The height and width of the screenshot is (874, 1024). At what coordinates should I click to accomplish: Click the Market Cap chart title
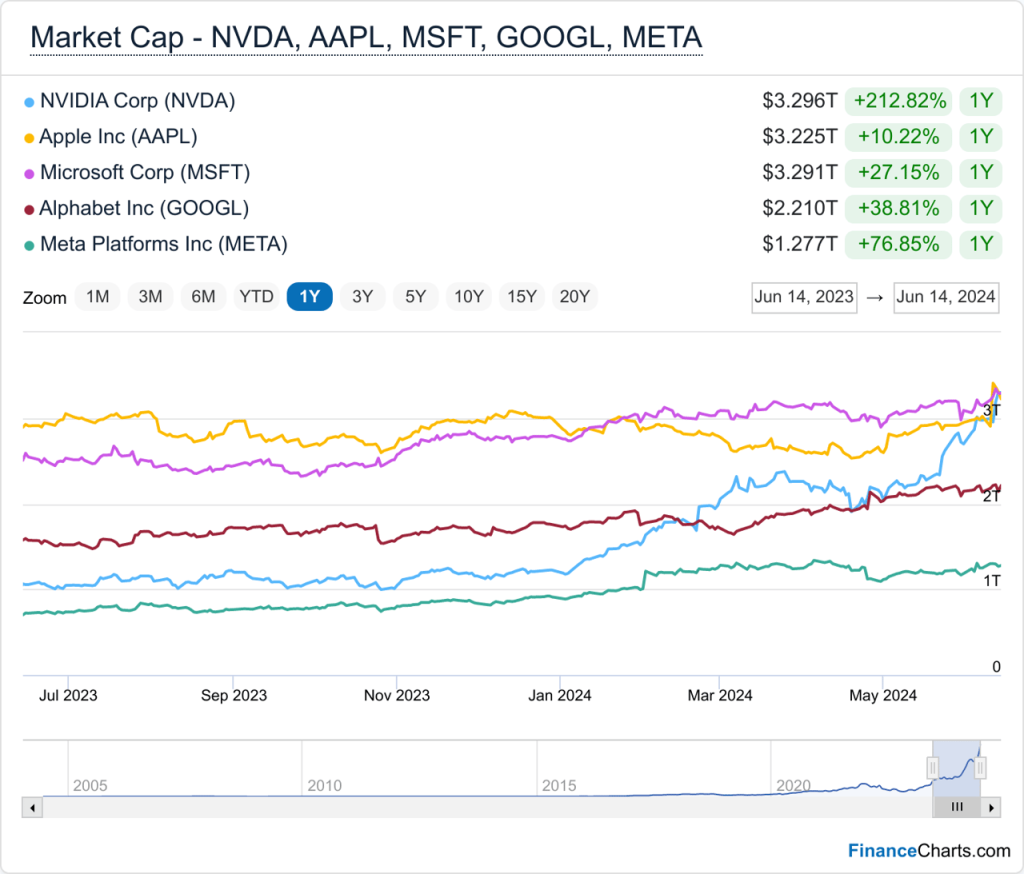coord(366,38)
